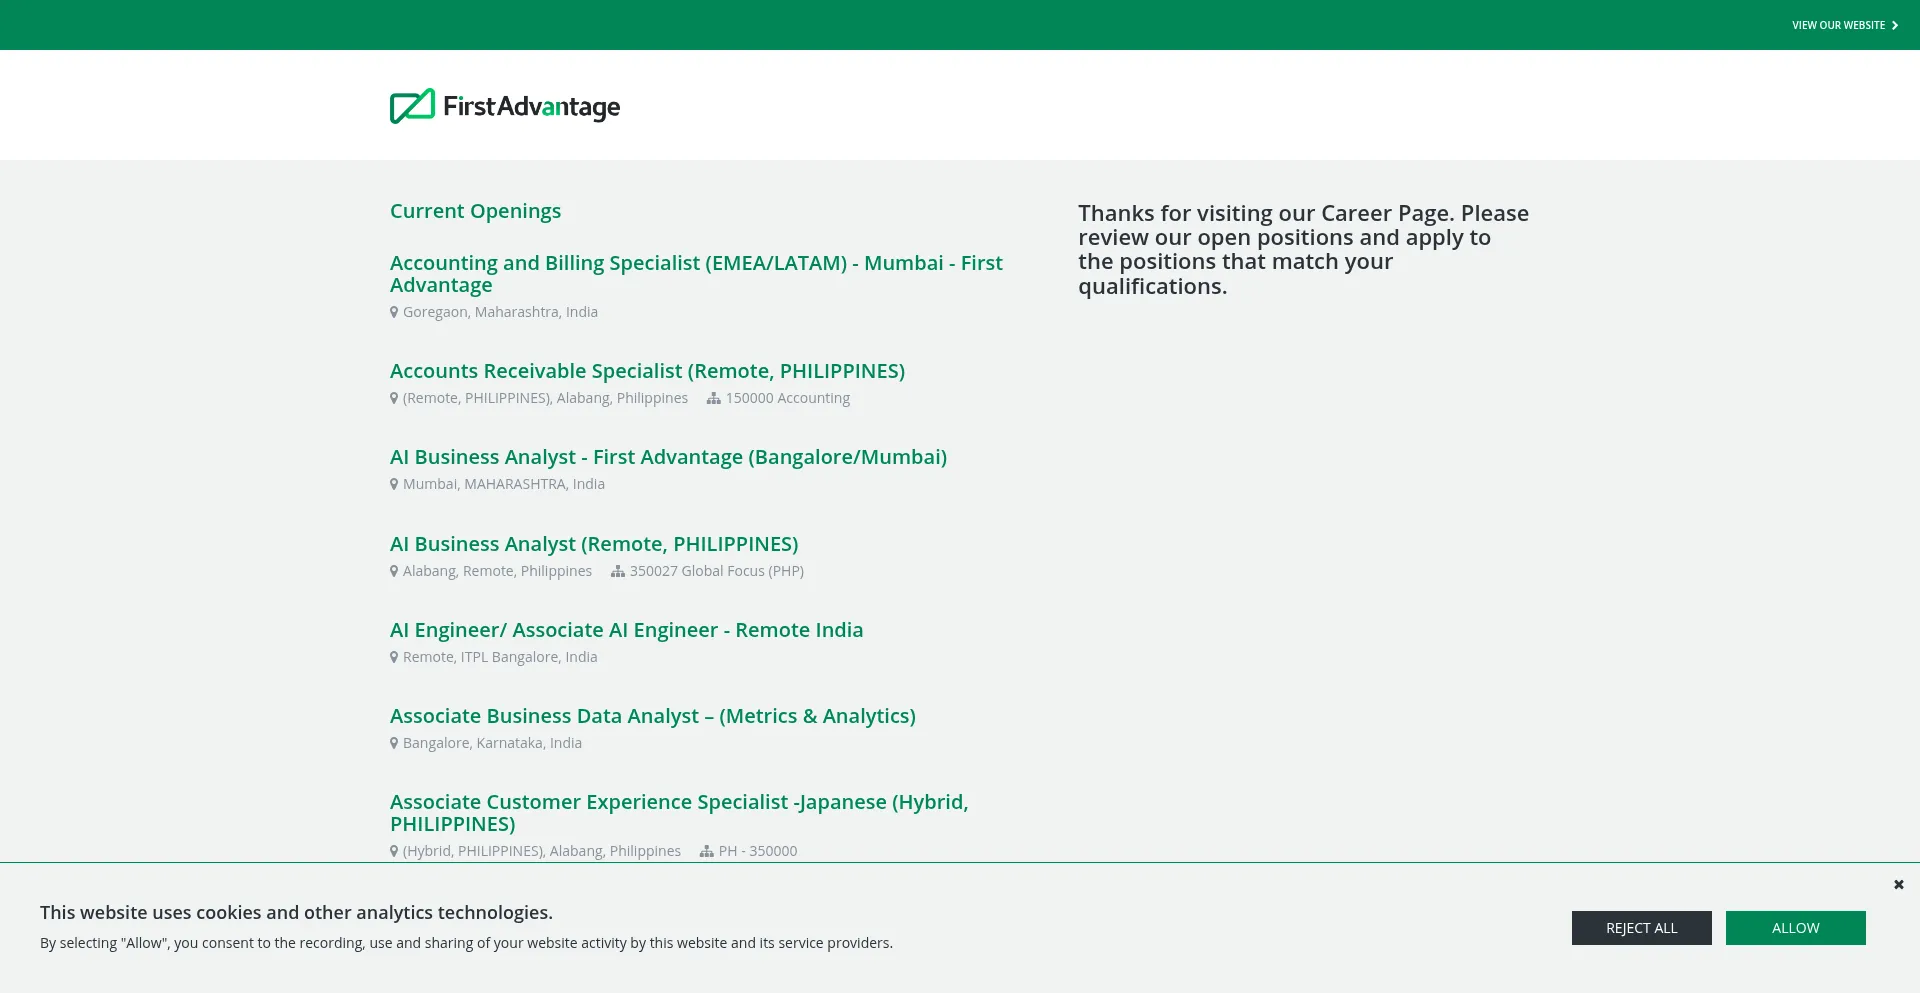The image size is (1920, 993).
Task: Click REJECT ALL in the cookie banner
Action: pos(1641,928)
